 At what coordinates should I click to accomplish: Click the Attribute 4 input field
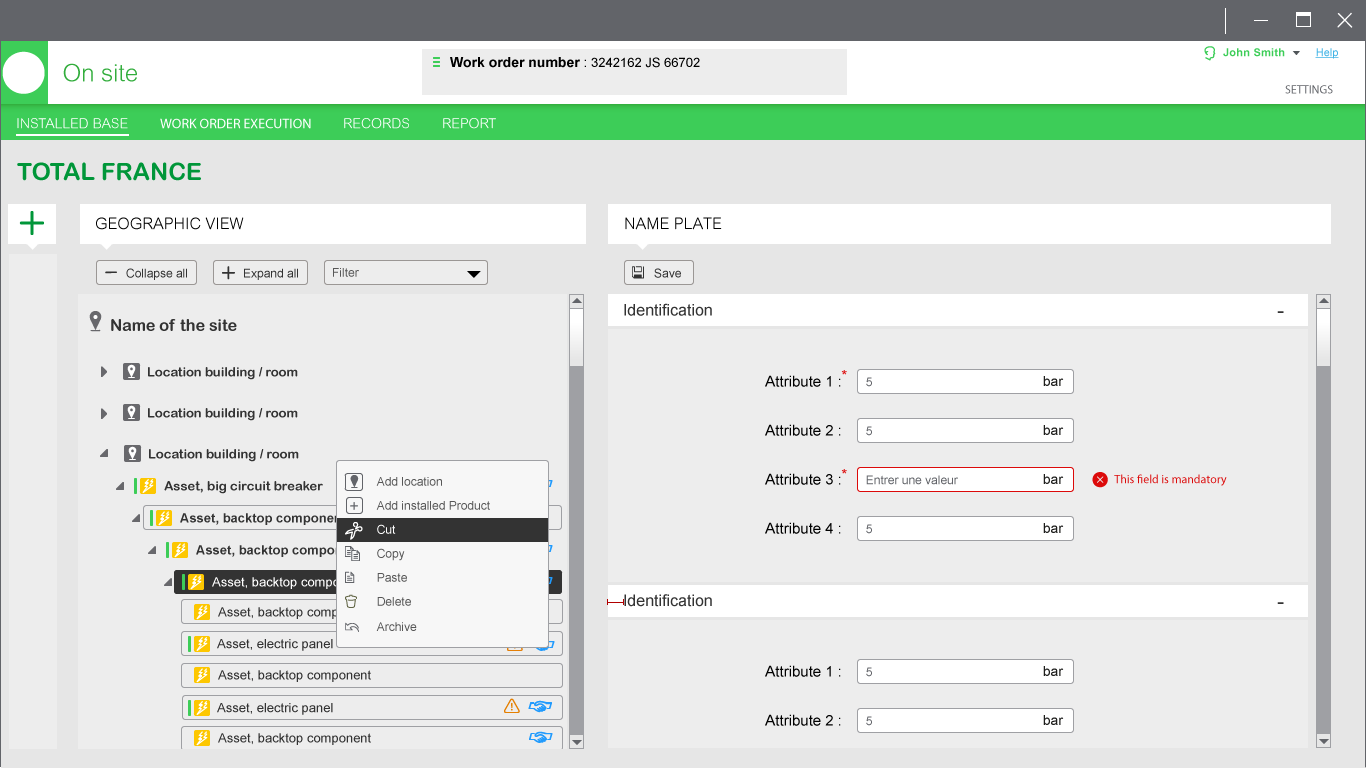965,529
